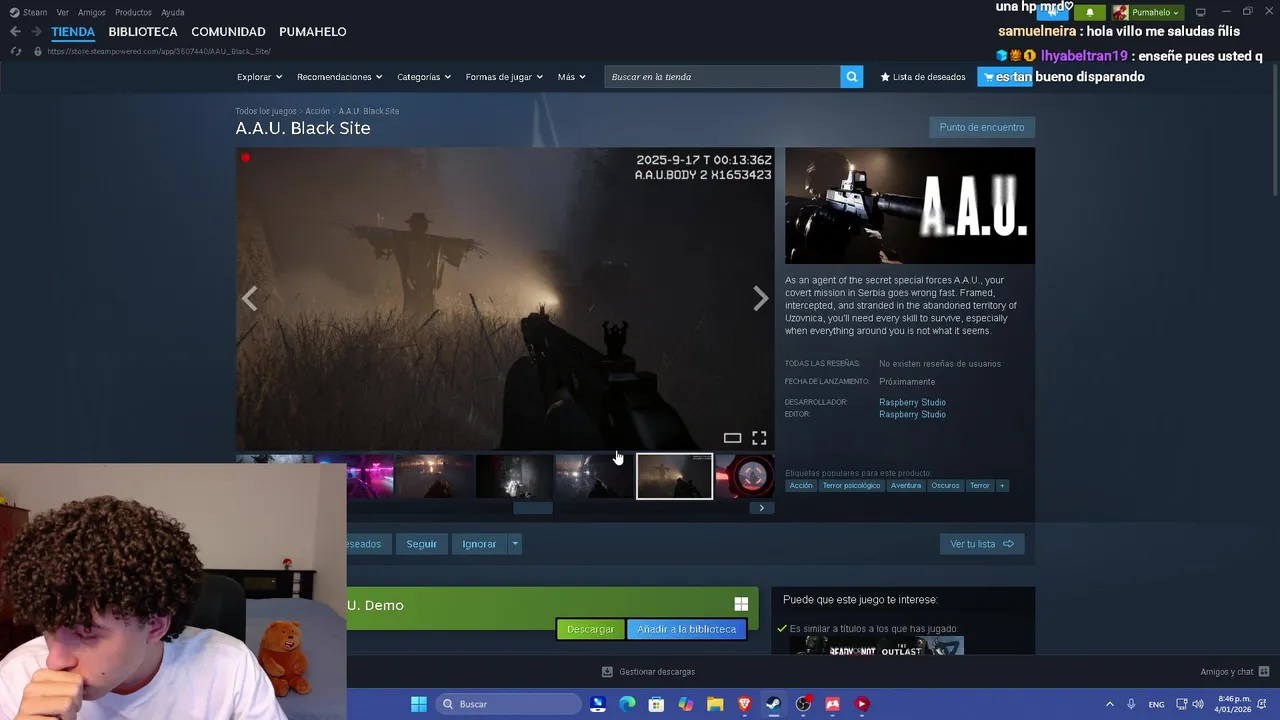
Task: Click Añadir a la biblioteca
Action: coord(686,629)
